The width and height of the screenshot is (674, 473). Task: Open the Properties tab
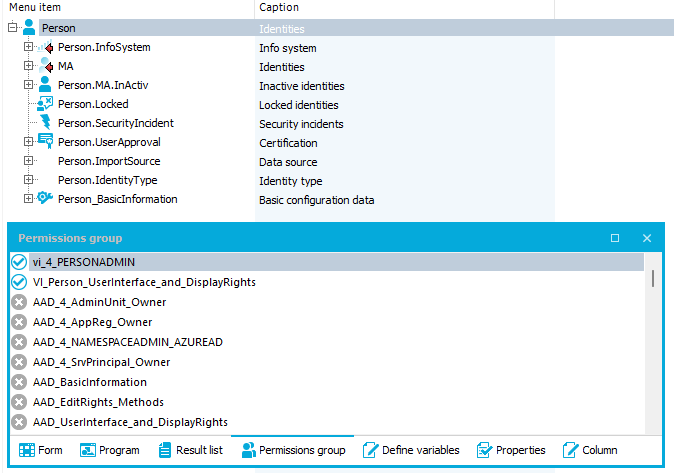click(511, 450)
